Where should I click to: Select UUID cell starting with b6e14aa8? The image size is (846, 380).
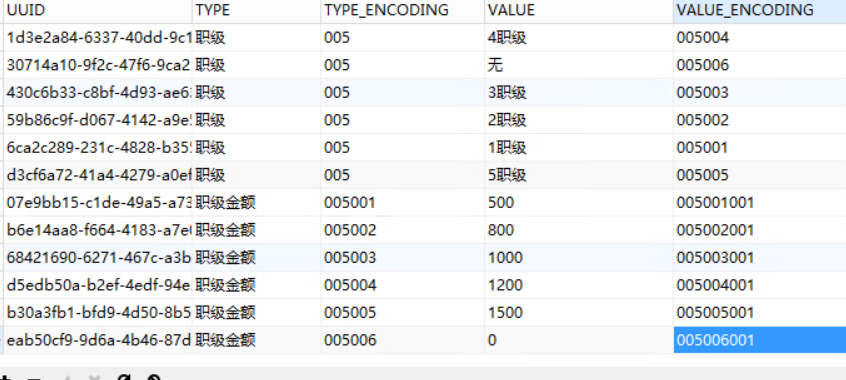point(98,230)
